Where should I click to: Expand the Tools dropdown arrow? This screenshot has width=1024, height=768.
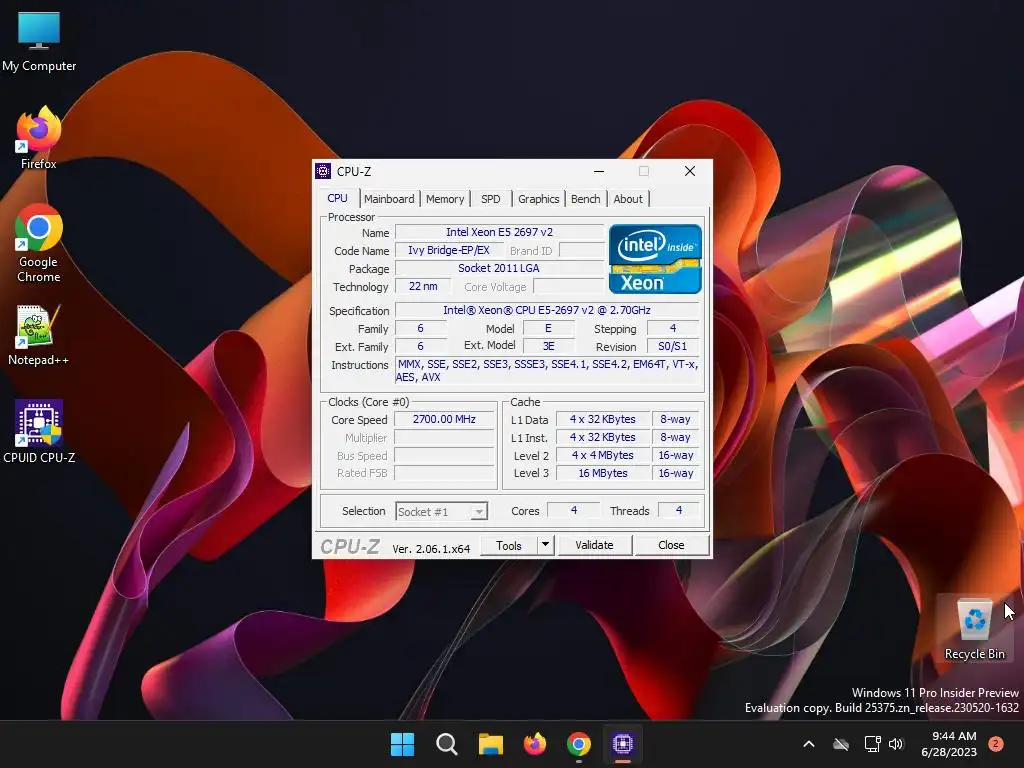pos(546,545)
